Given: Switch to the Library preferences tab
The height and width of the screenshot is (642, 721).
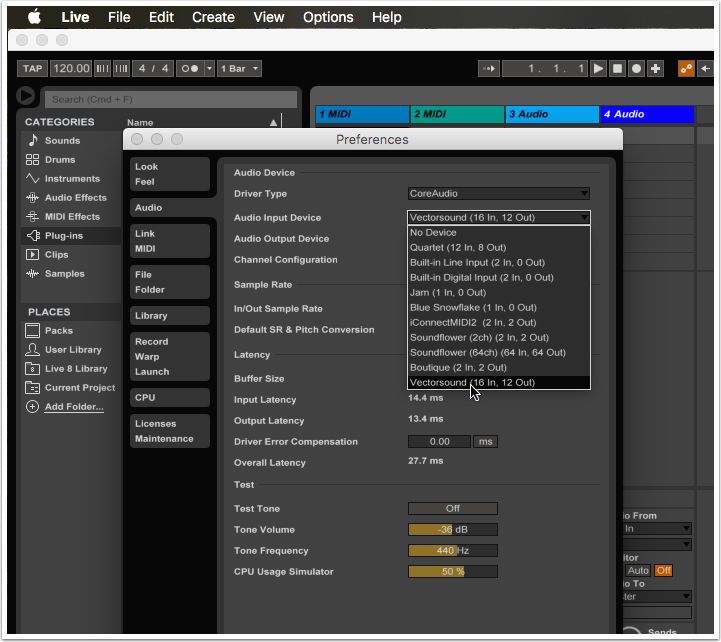Looking at the screenshot, I should 170,315.
